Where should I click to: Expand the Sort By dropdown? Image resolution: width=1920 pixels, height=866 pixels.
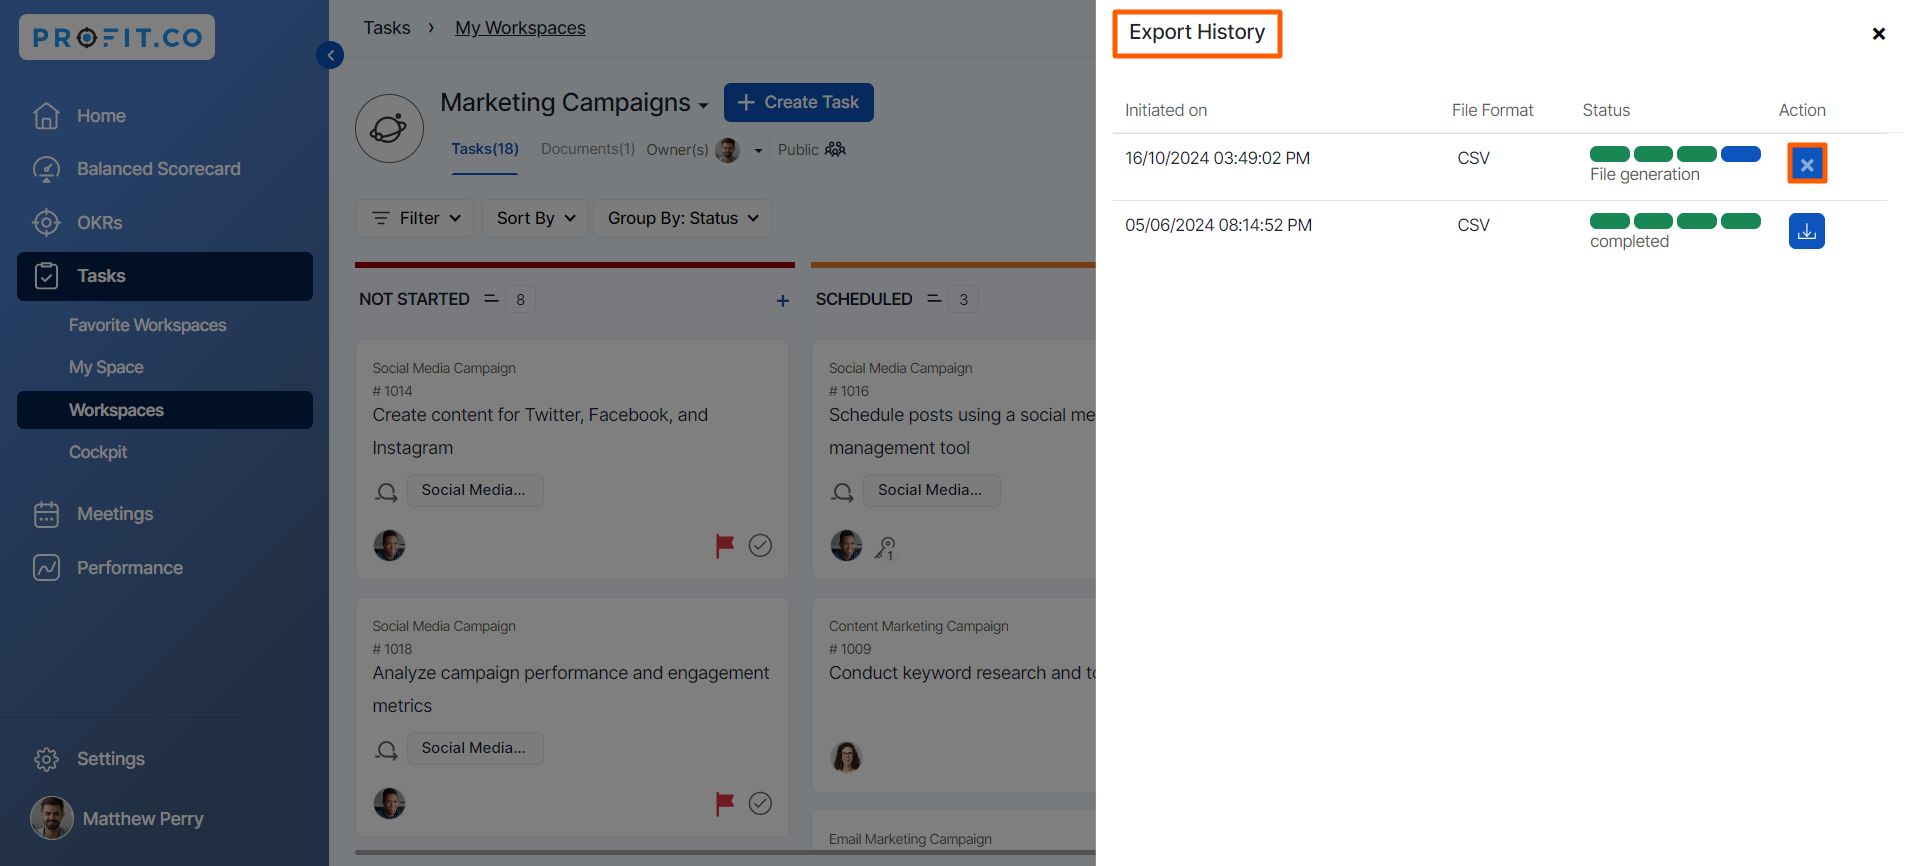click(535, 218)
